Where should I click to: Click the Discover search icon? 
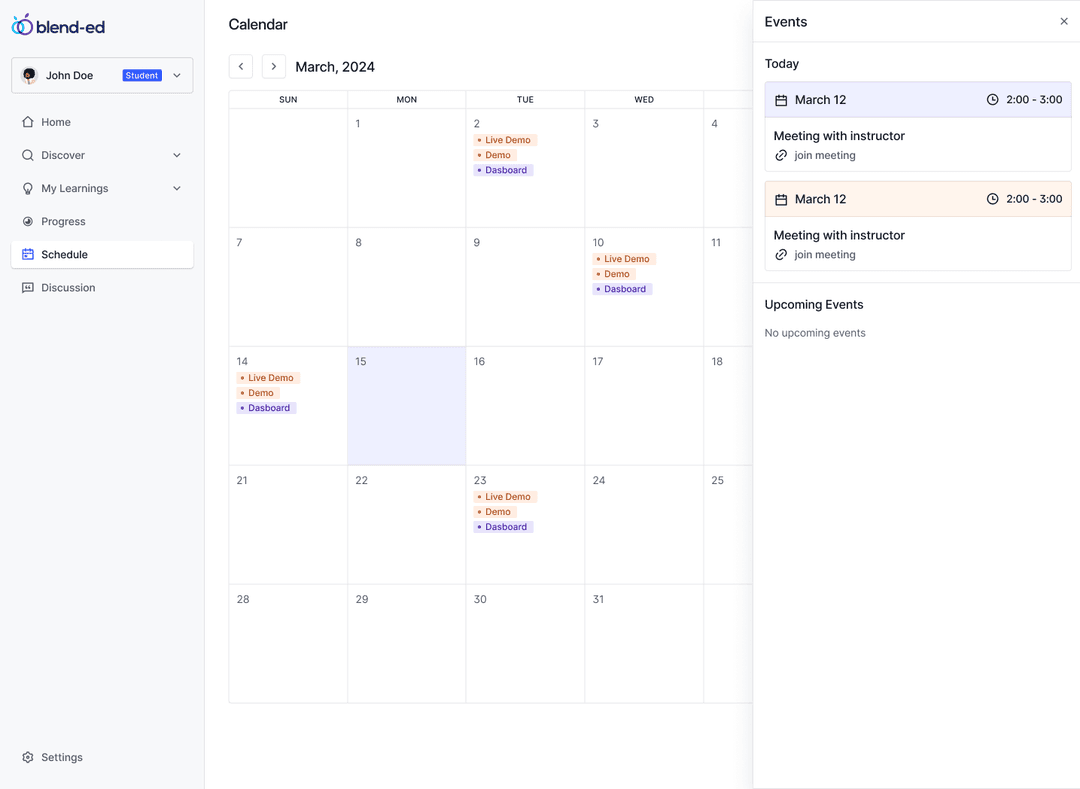click(x=28, y=155)
